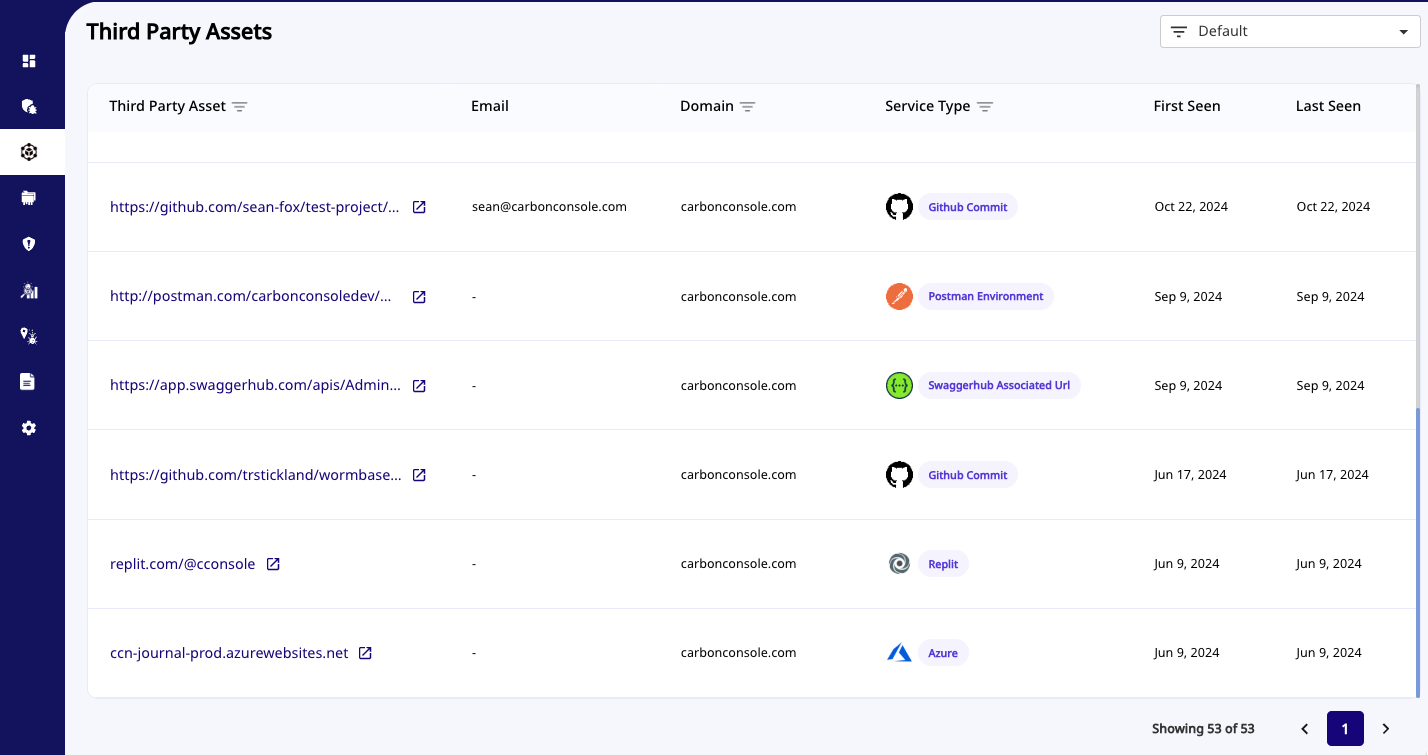Open the ccn-journal-prod.azurewebsites.net link
1428x755 pixels.
229,653
